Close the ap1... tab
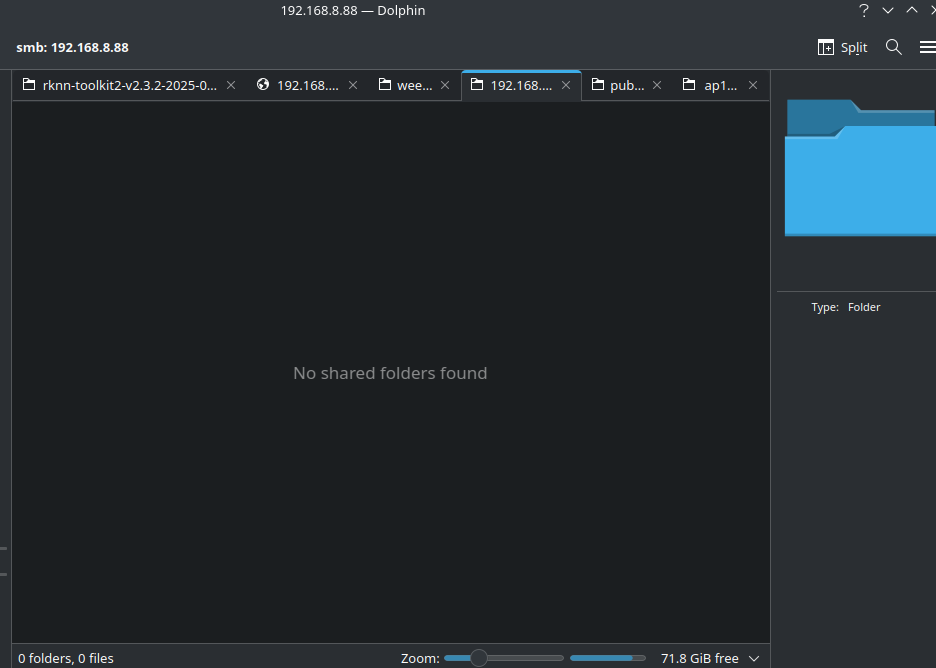 pos(753,85)
